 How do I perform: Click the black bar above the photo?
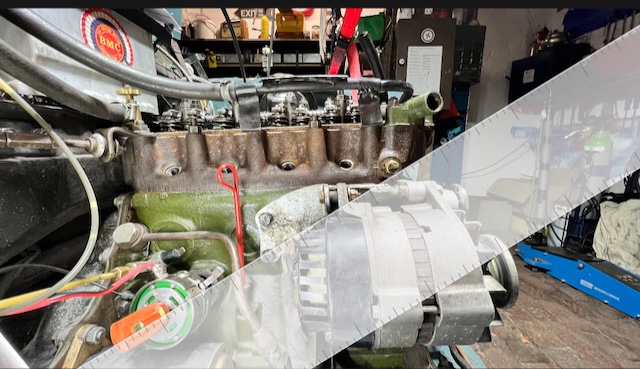[320, 4]
